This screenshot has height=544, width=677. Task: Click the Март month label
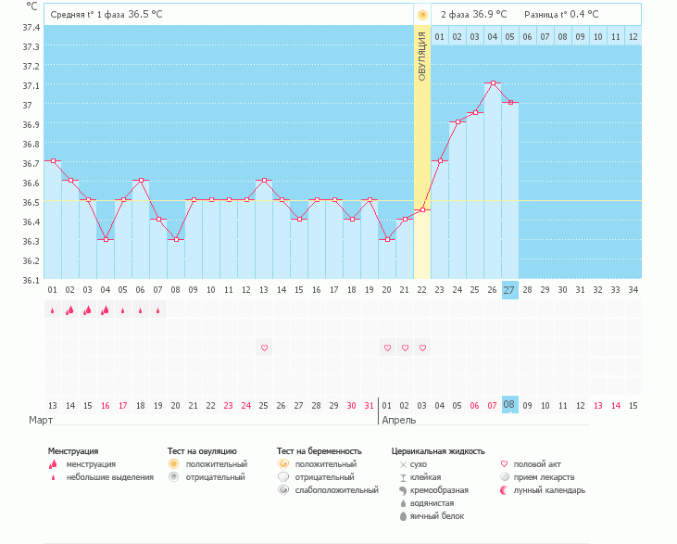[x=41, y=420]
